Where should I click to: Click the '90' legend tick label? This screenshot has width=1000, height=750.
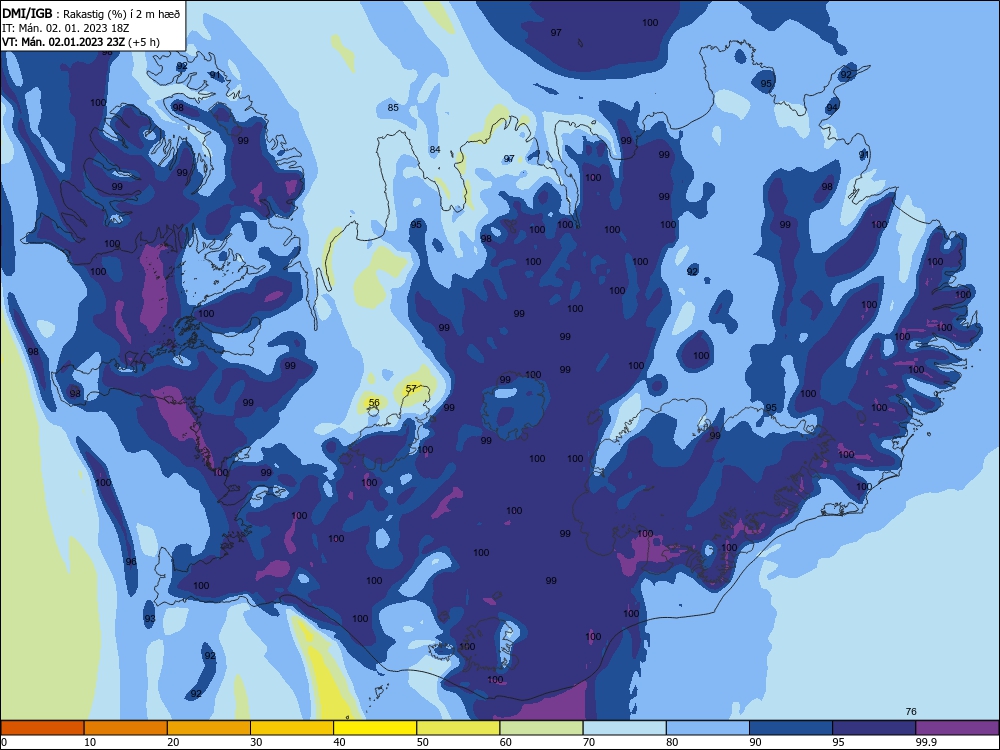coord(755,742)
